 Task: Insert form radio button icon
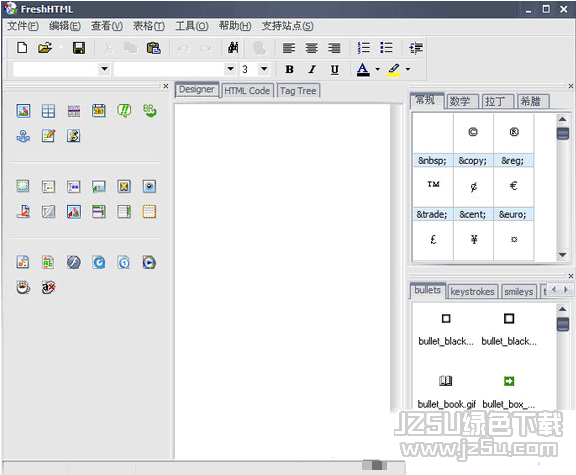(x=149, y=187)
